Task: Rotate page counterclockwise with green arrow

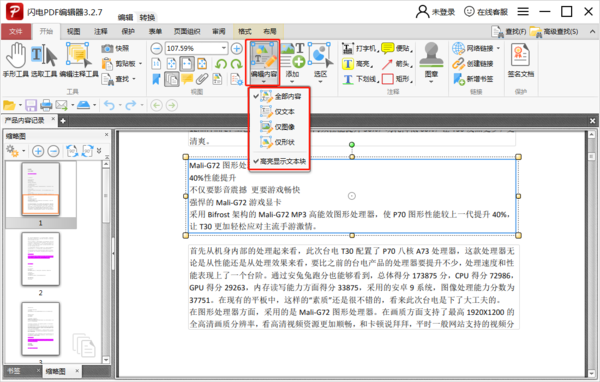Action: (221, 64)
